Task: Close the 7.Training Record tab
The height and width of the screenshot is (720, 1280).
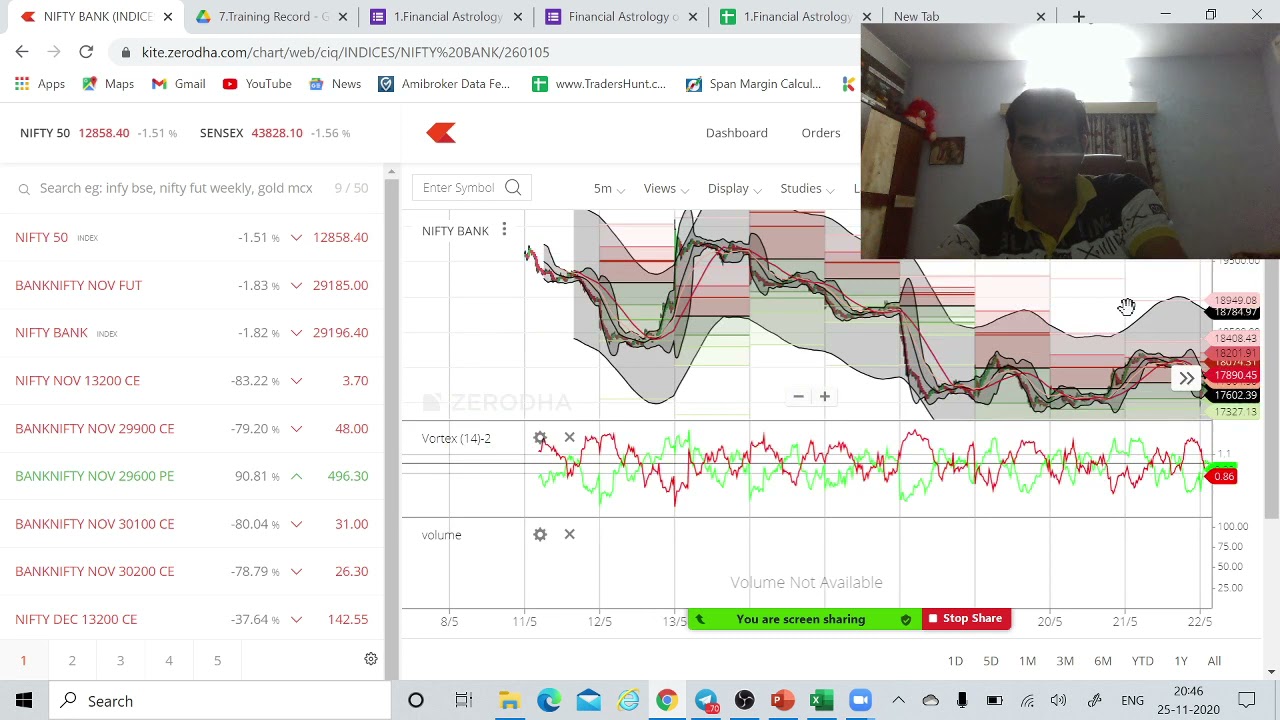Action: click(x=342, y=17)
